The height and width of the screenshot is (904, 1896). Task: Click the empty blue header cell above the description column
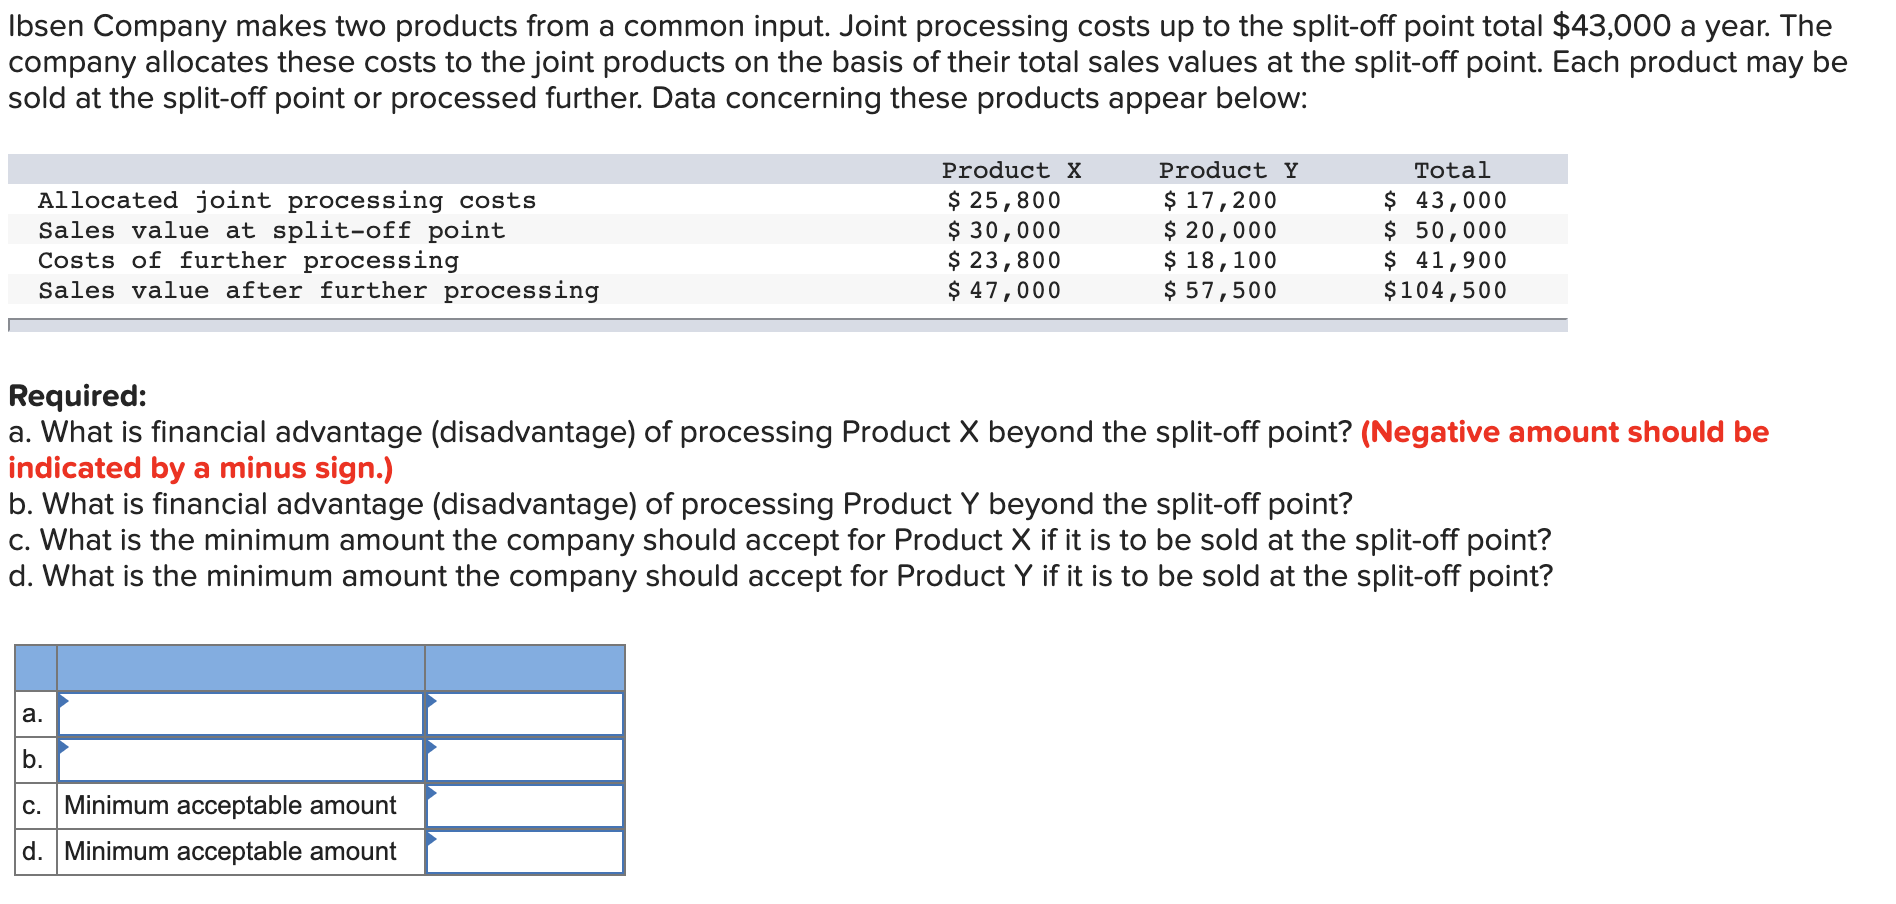tap(240, 665)
